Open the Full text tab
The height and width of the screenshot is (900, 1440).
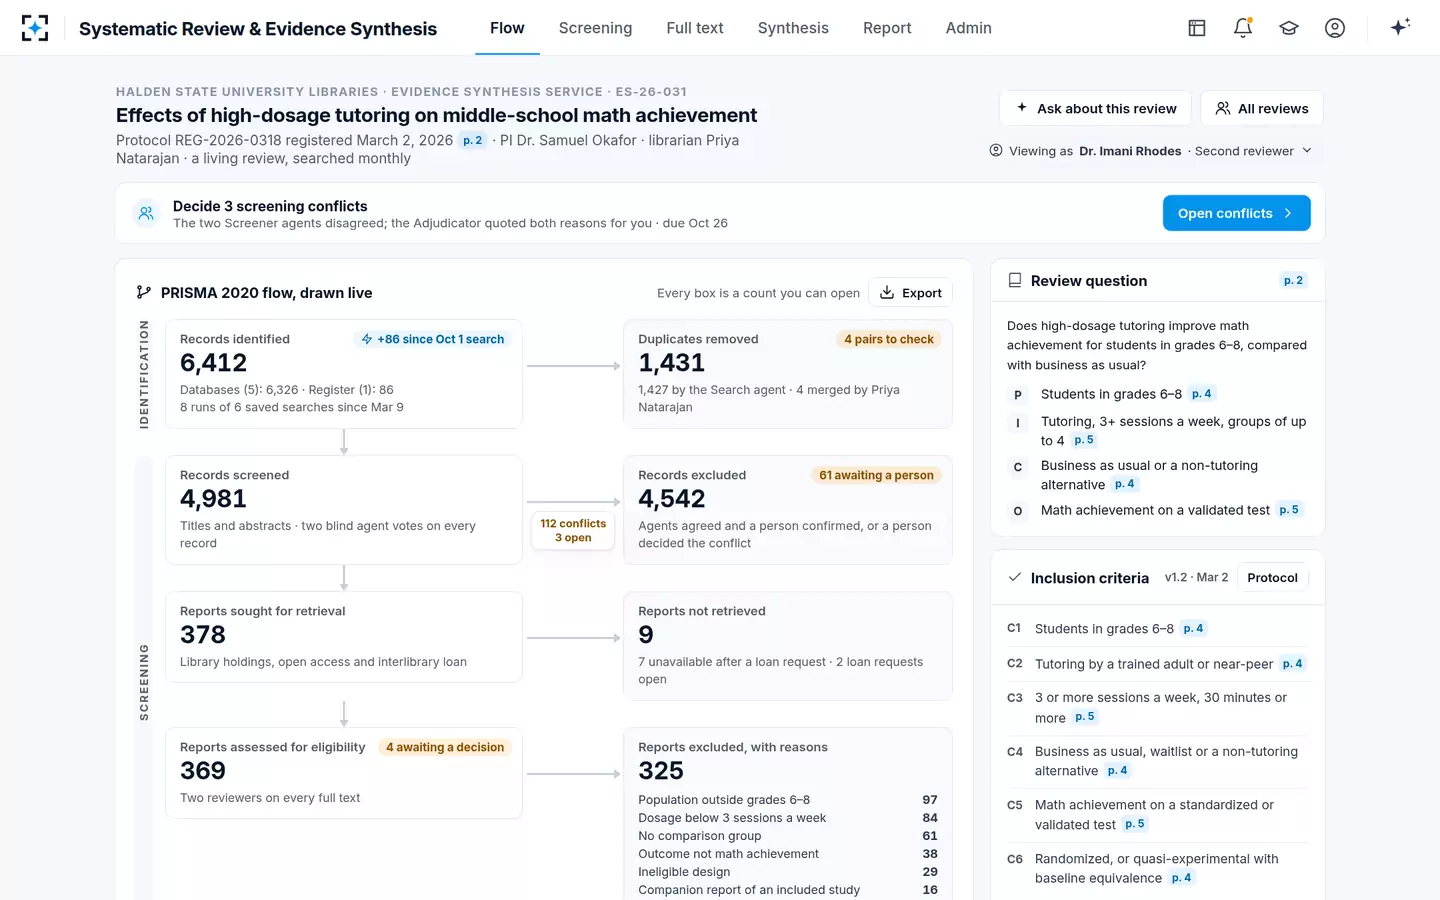pyautogui.click(x=695, y=28)
